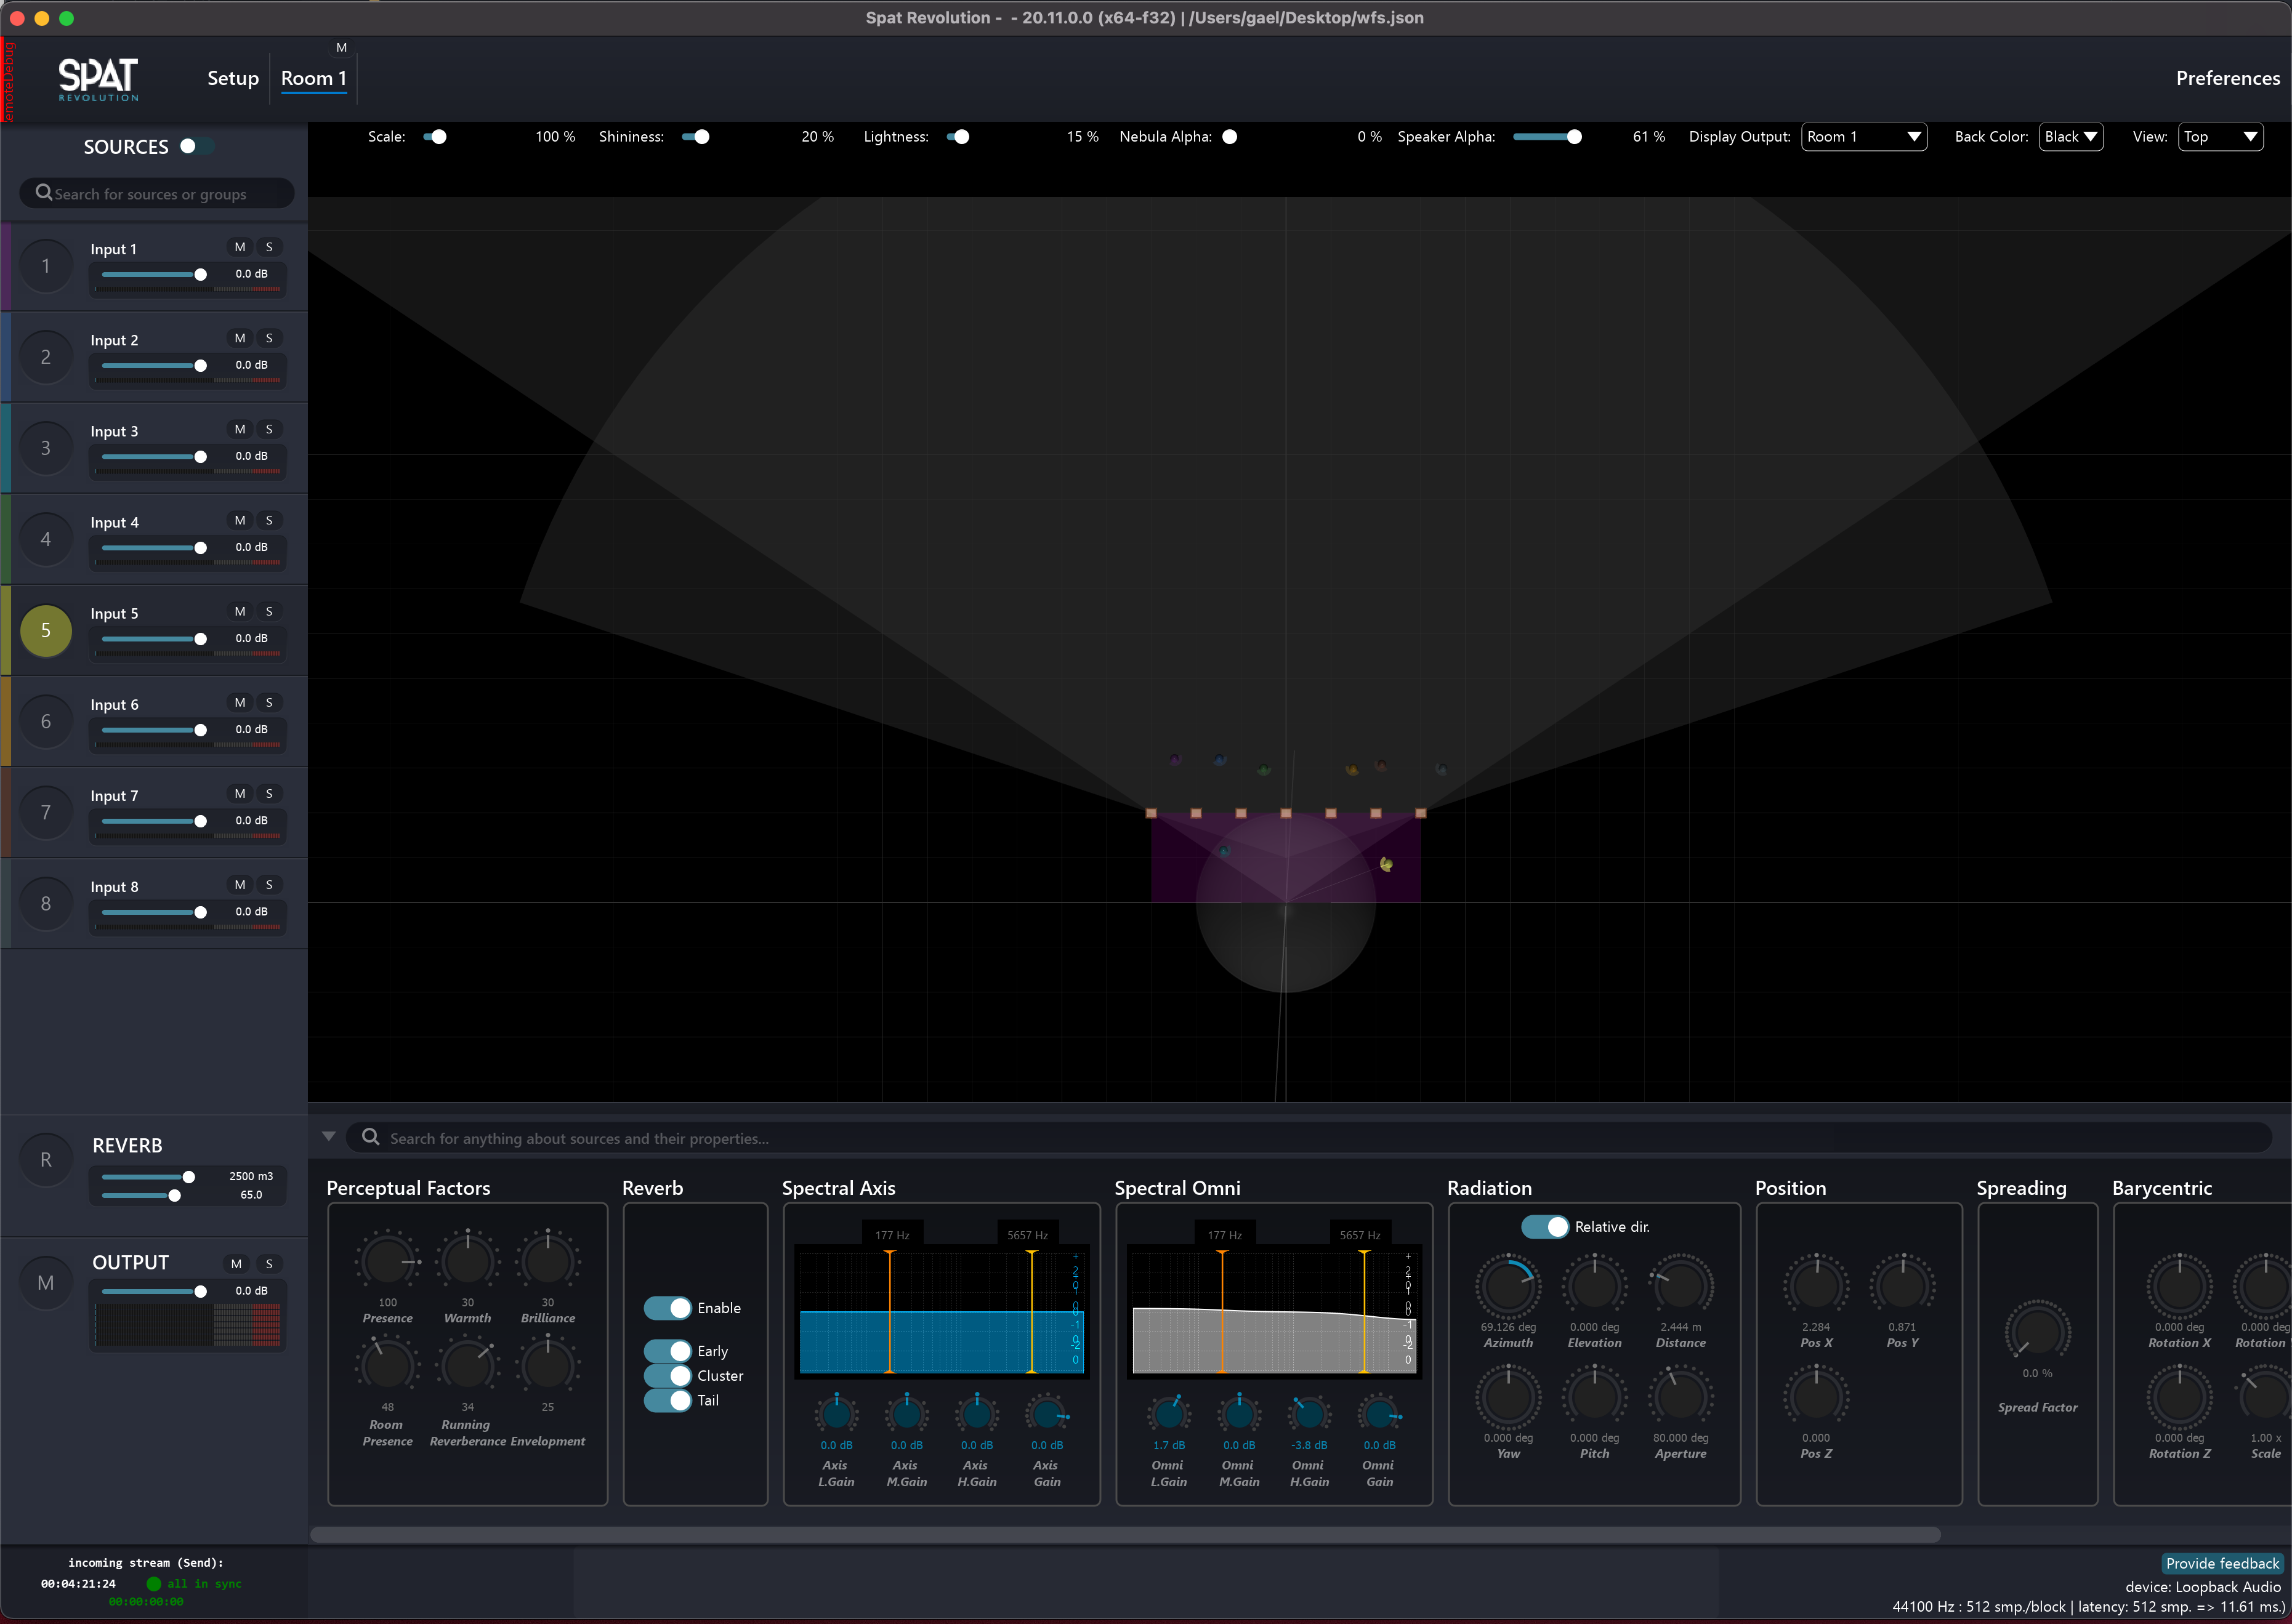2292x1624 pixels.
Task: Select the Input 5 source circle
Action: tap(46, 631)
